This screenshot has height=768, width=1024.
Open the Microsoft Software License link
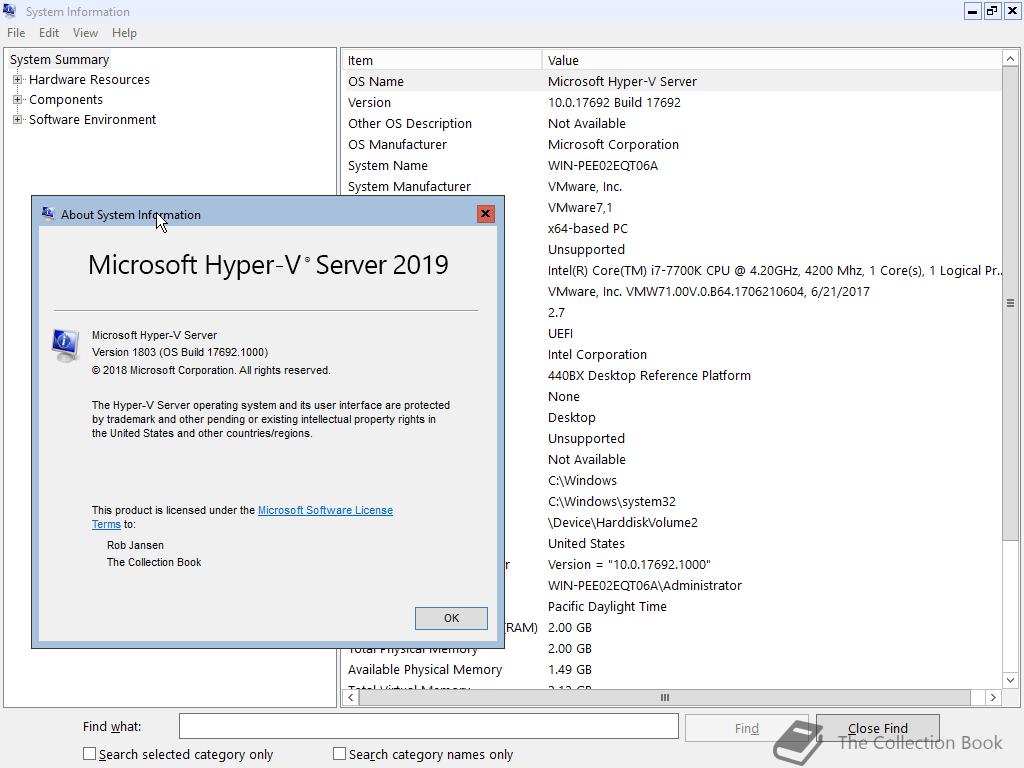click(x=325, y=510)
